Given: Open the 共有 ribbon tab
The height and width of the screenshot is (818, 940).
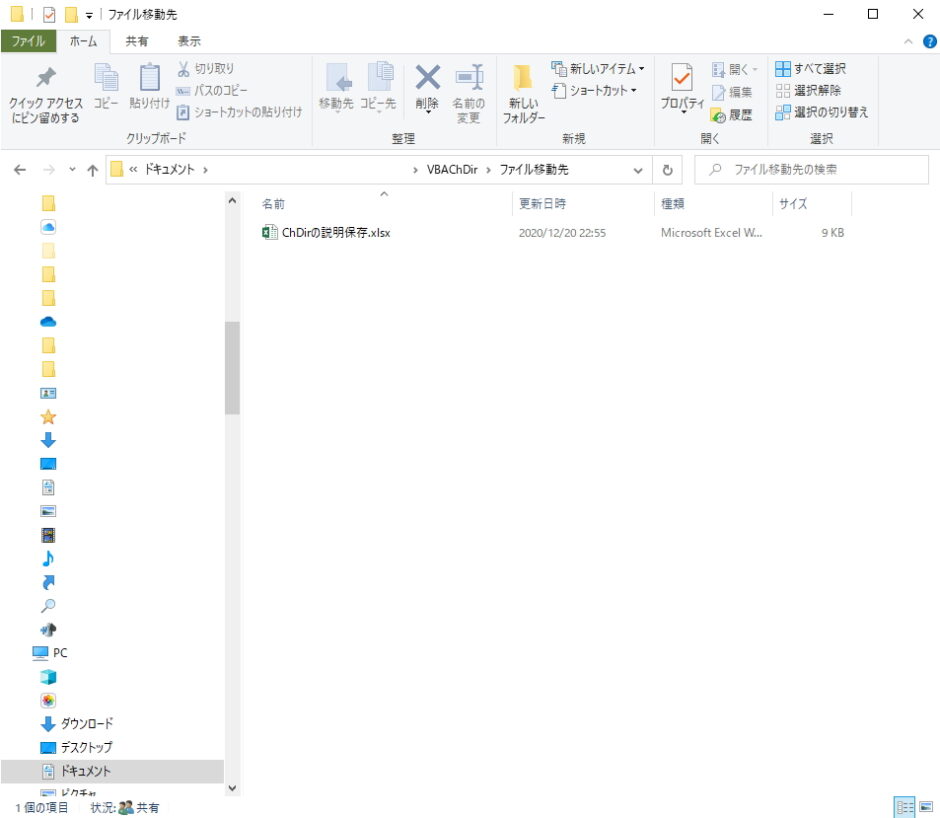Looking at the screenshot, I should (137, 41).
